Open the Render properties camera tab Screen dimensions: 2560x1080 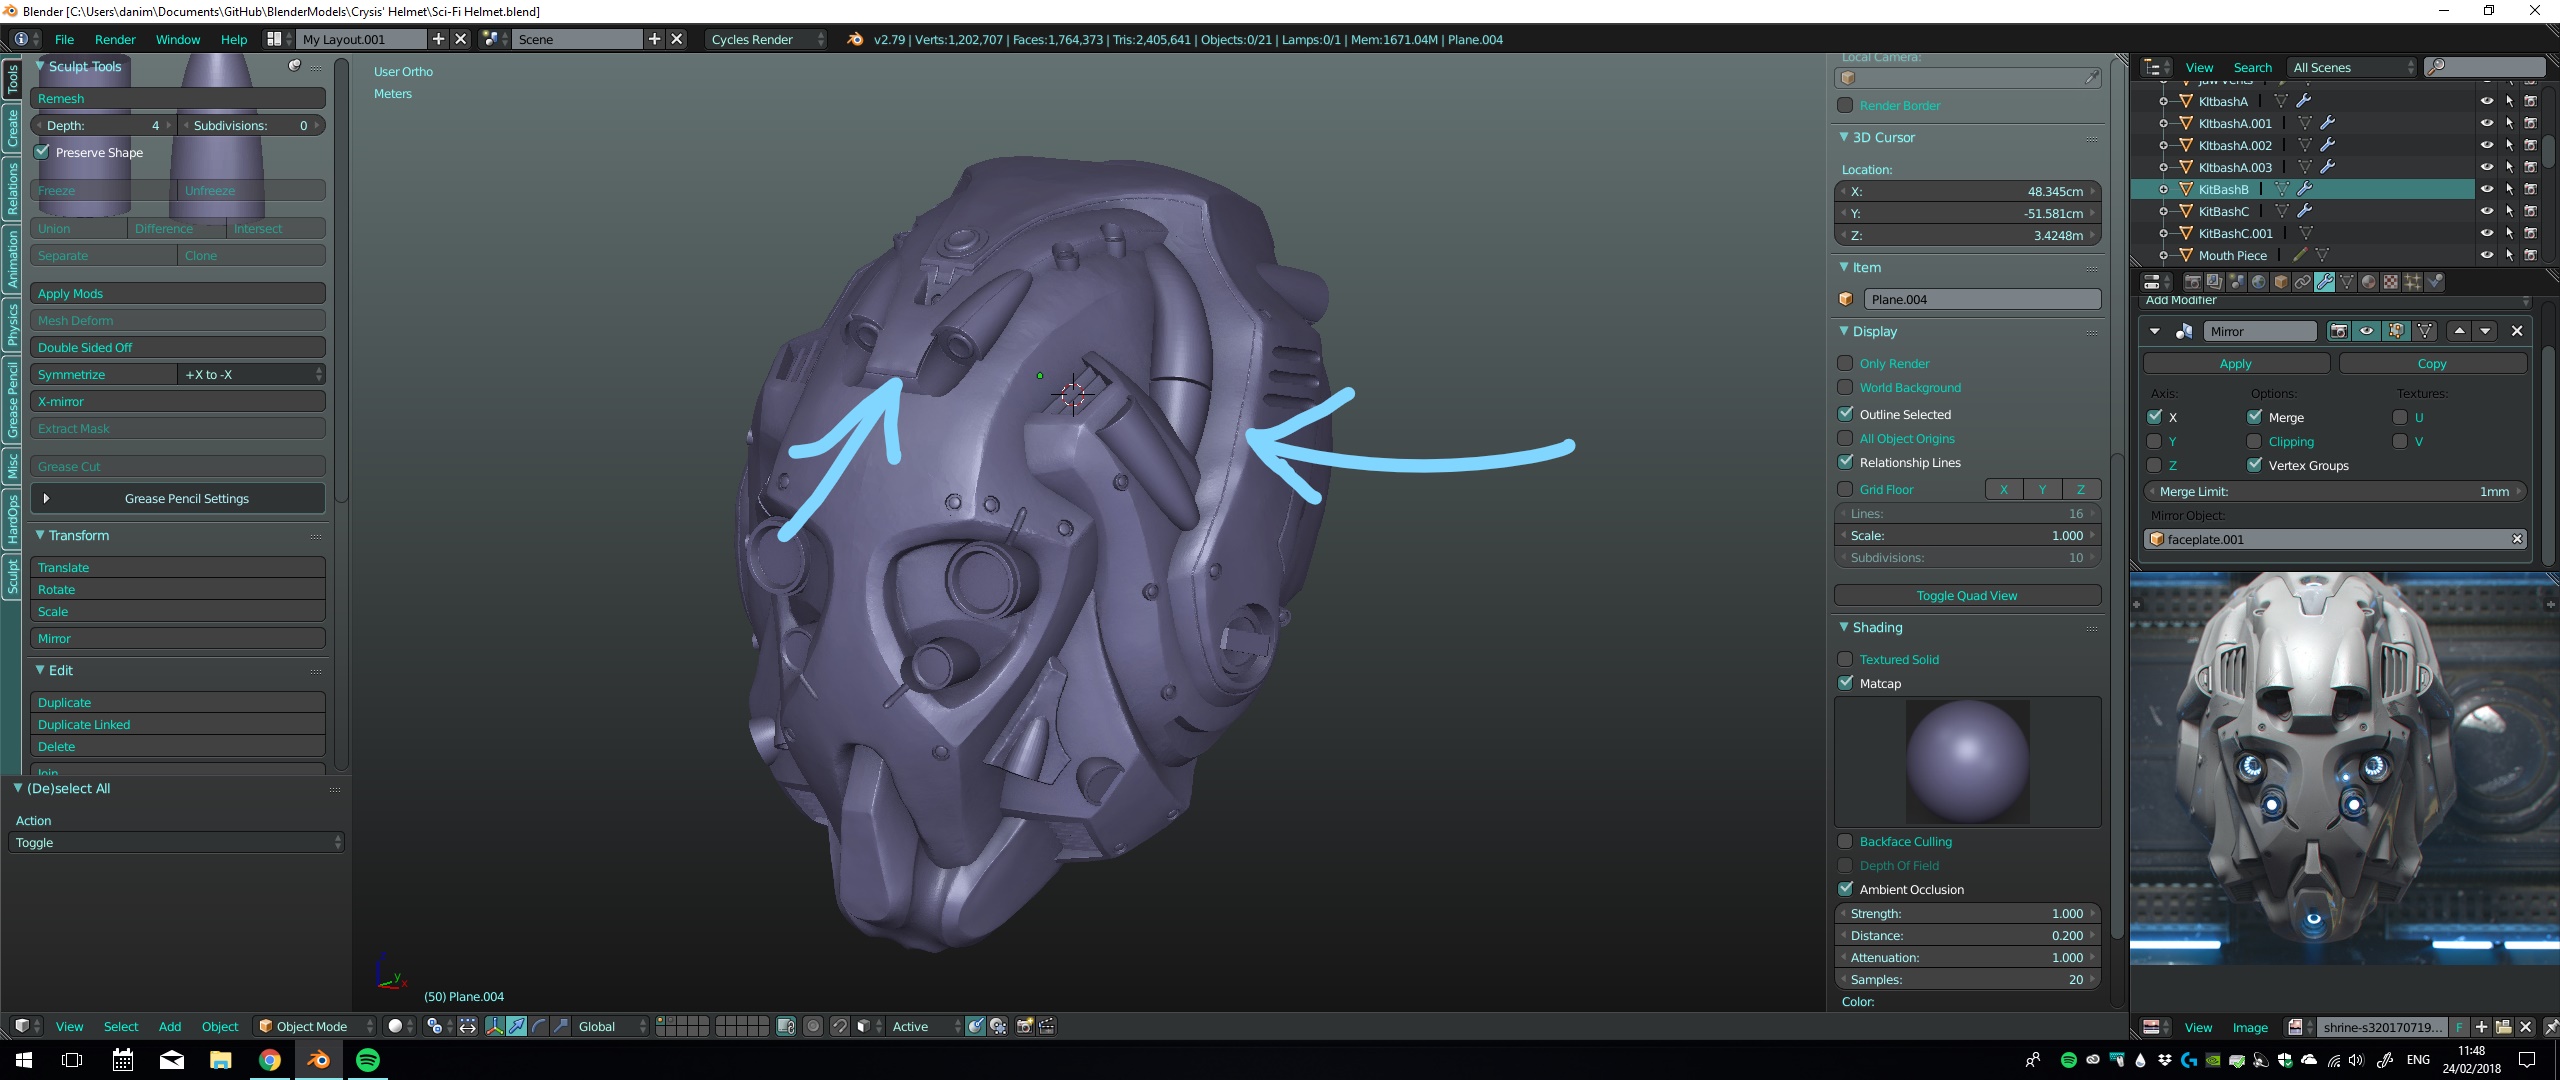(2193, 282)
